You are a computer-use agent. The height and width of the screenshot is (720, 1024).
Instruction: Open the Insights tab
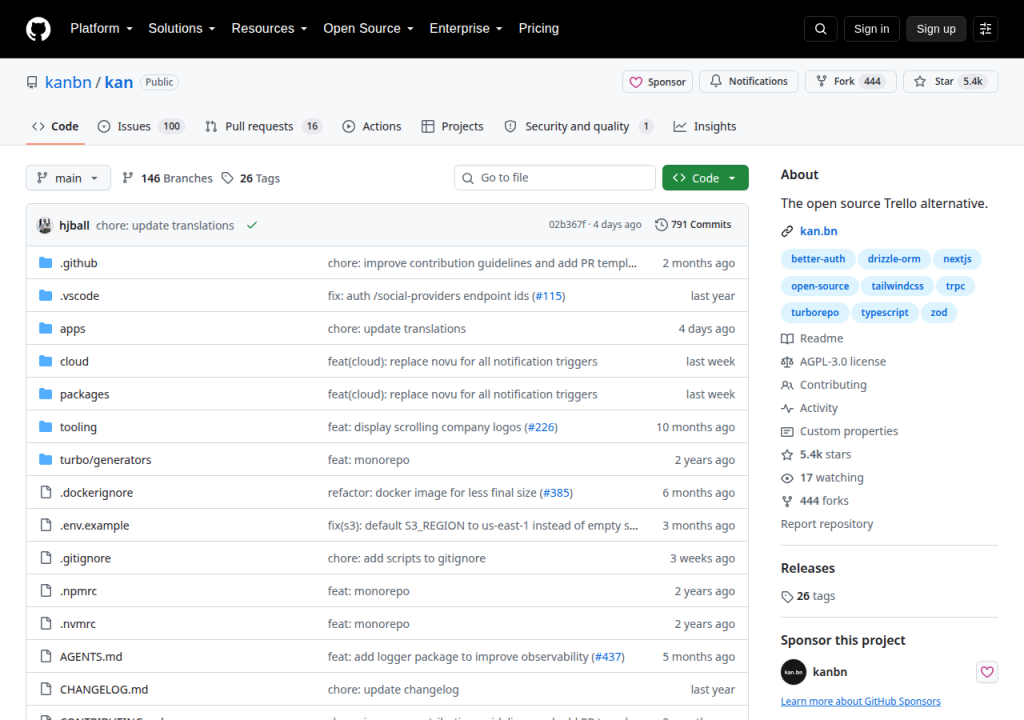click(705, 126)
